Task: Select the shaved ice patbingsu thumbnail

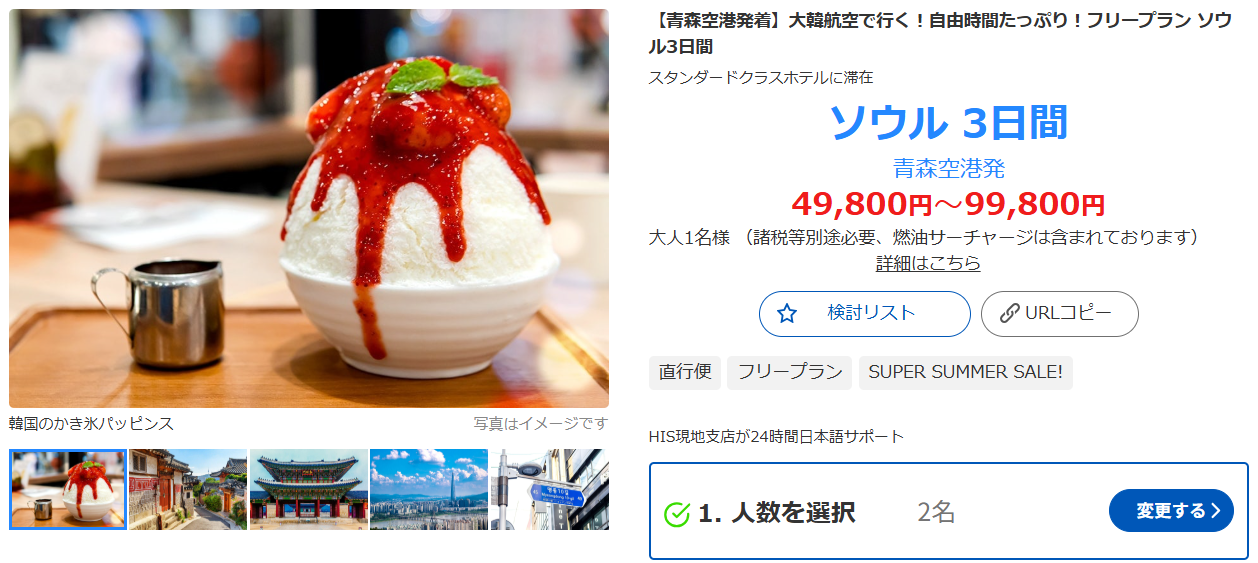Action: pyautogui.click(x=68, y=489)
